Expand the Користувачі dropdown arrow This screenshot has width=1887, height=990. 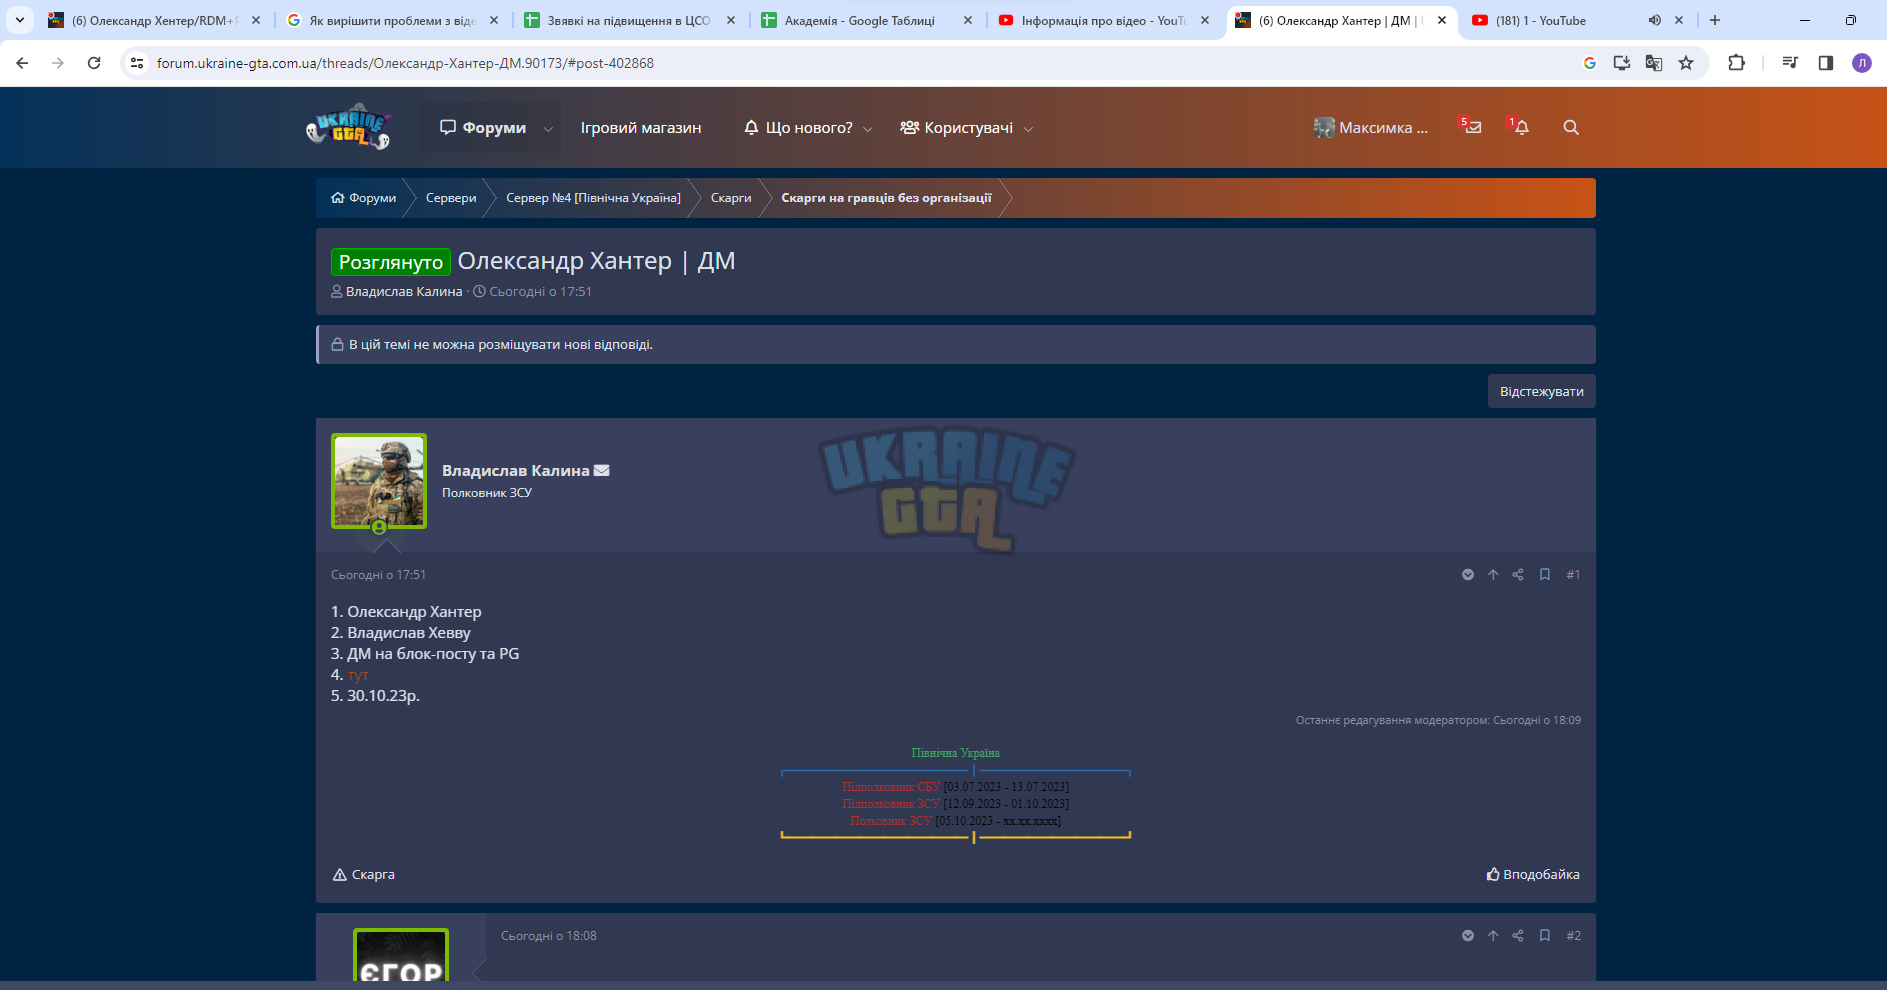1028,129
